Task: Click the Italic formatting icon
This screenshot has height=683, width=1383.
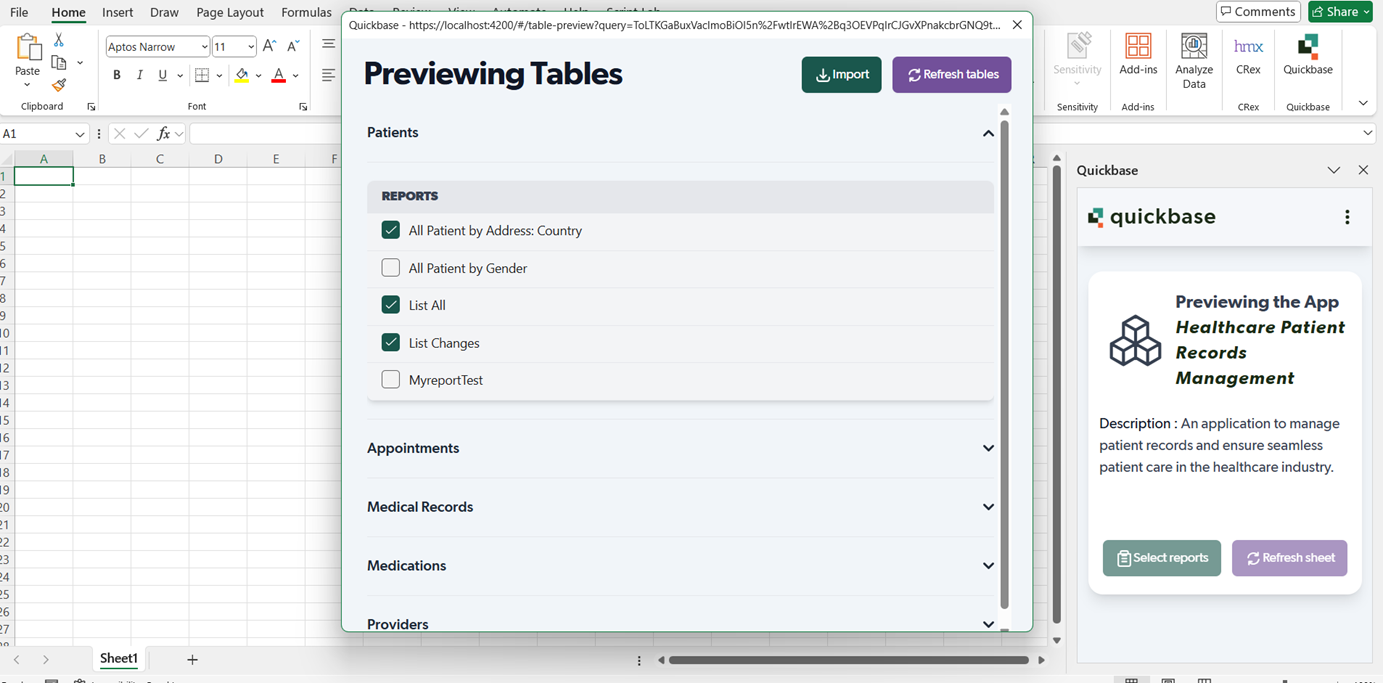Action: click(x=139, y=74)
